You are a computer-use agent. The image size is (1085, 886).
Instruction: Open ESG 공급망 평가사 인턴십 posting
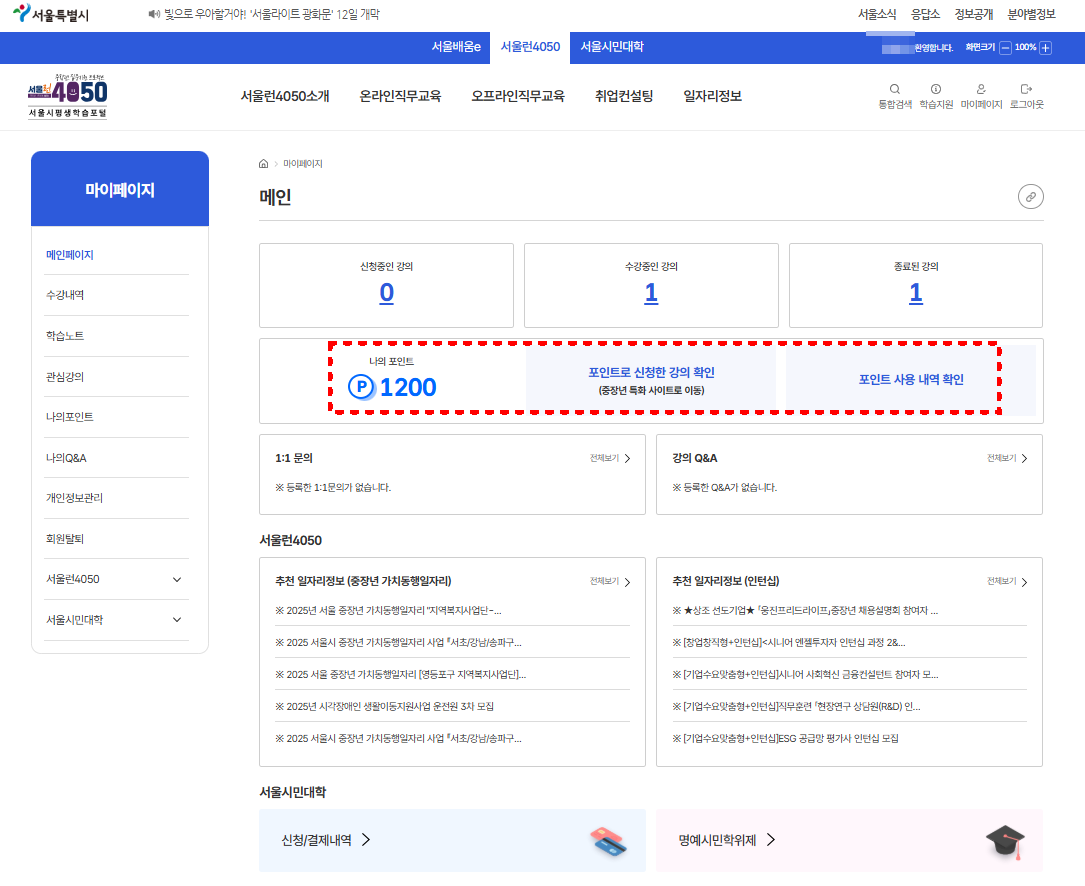[x=785, y=739]
